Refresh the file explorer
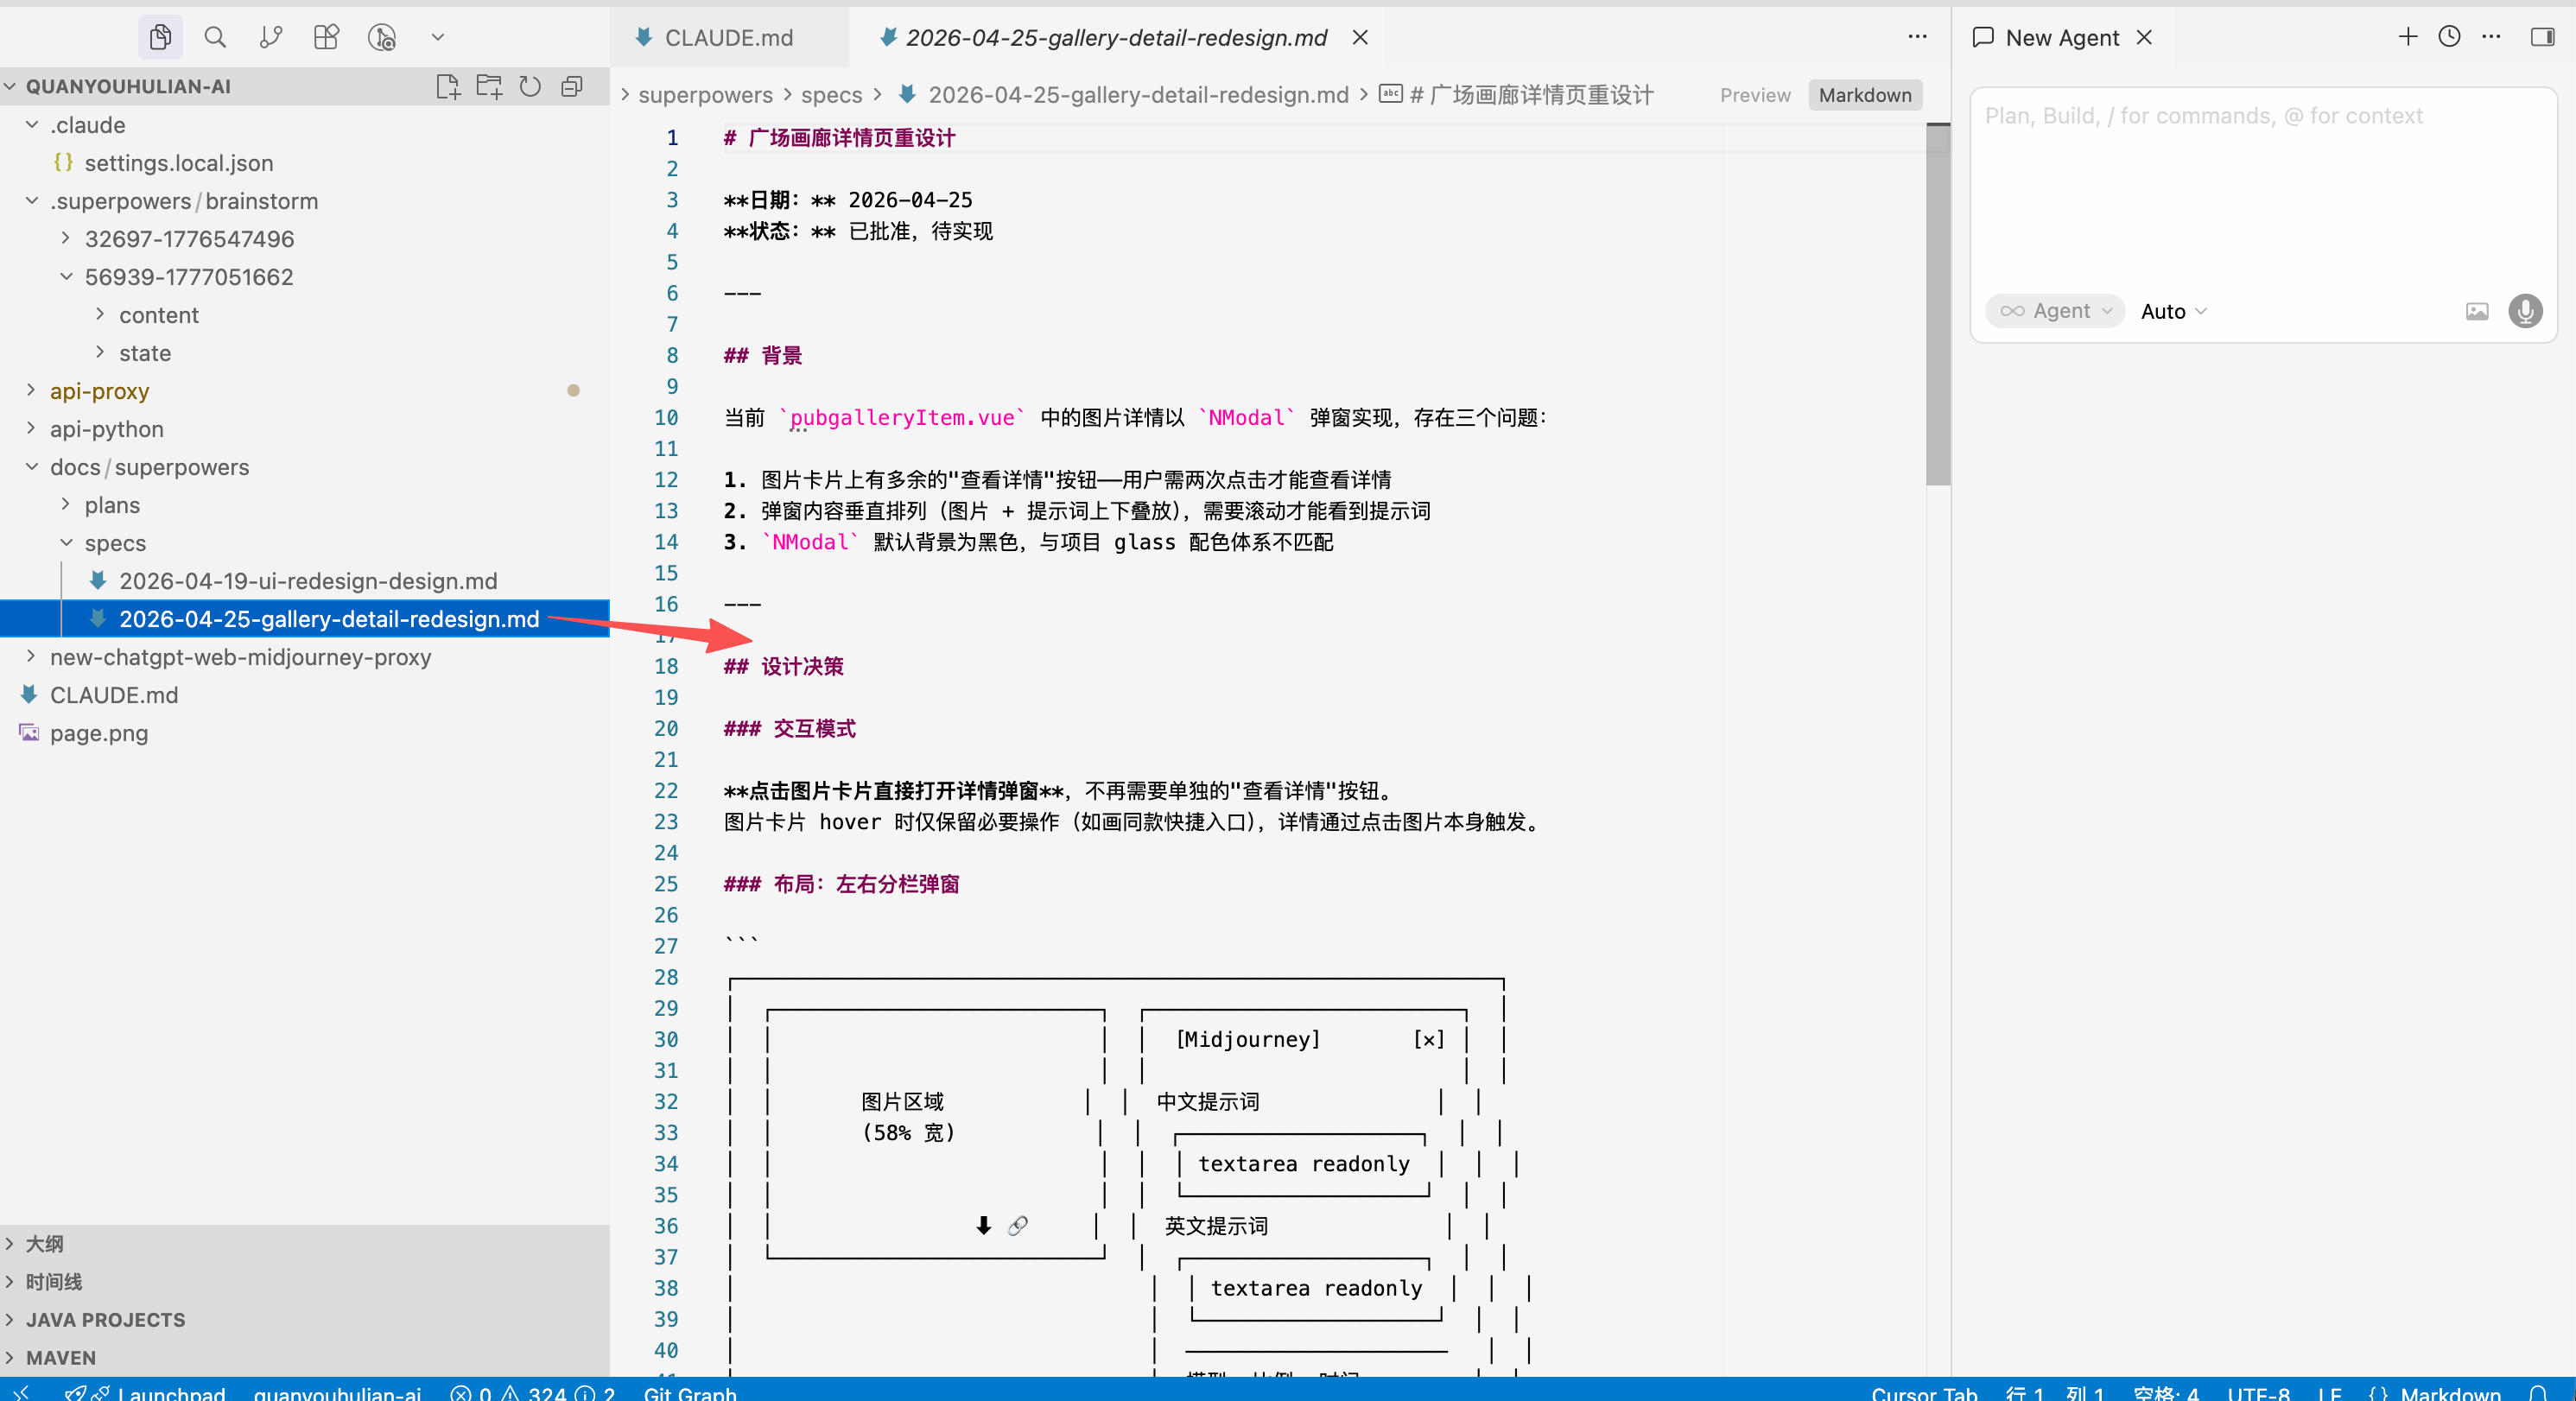Viewport: 2576px width, 1401px height. (530, 86)
